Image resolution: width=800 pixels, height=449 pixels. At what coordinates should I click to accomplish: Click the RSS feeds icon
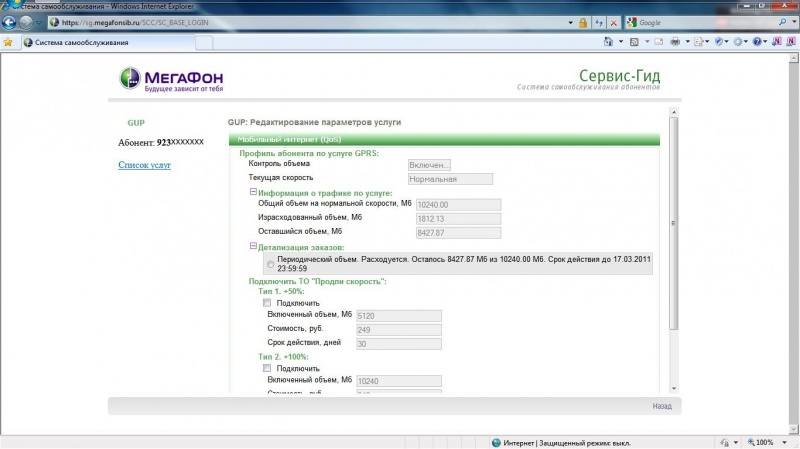[x=634, y=42]
